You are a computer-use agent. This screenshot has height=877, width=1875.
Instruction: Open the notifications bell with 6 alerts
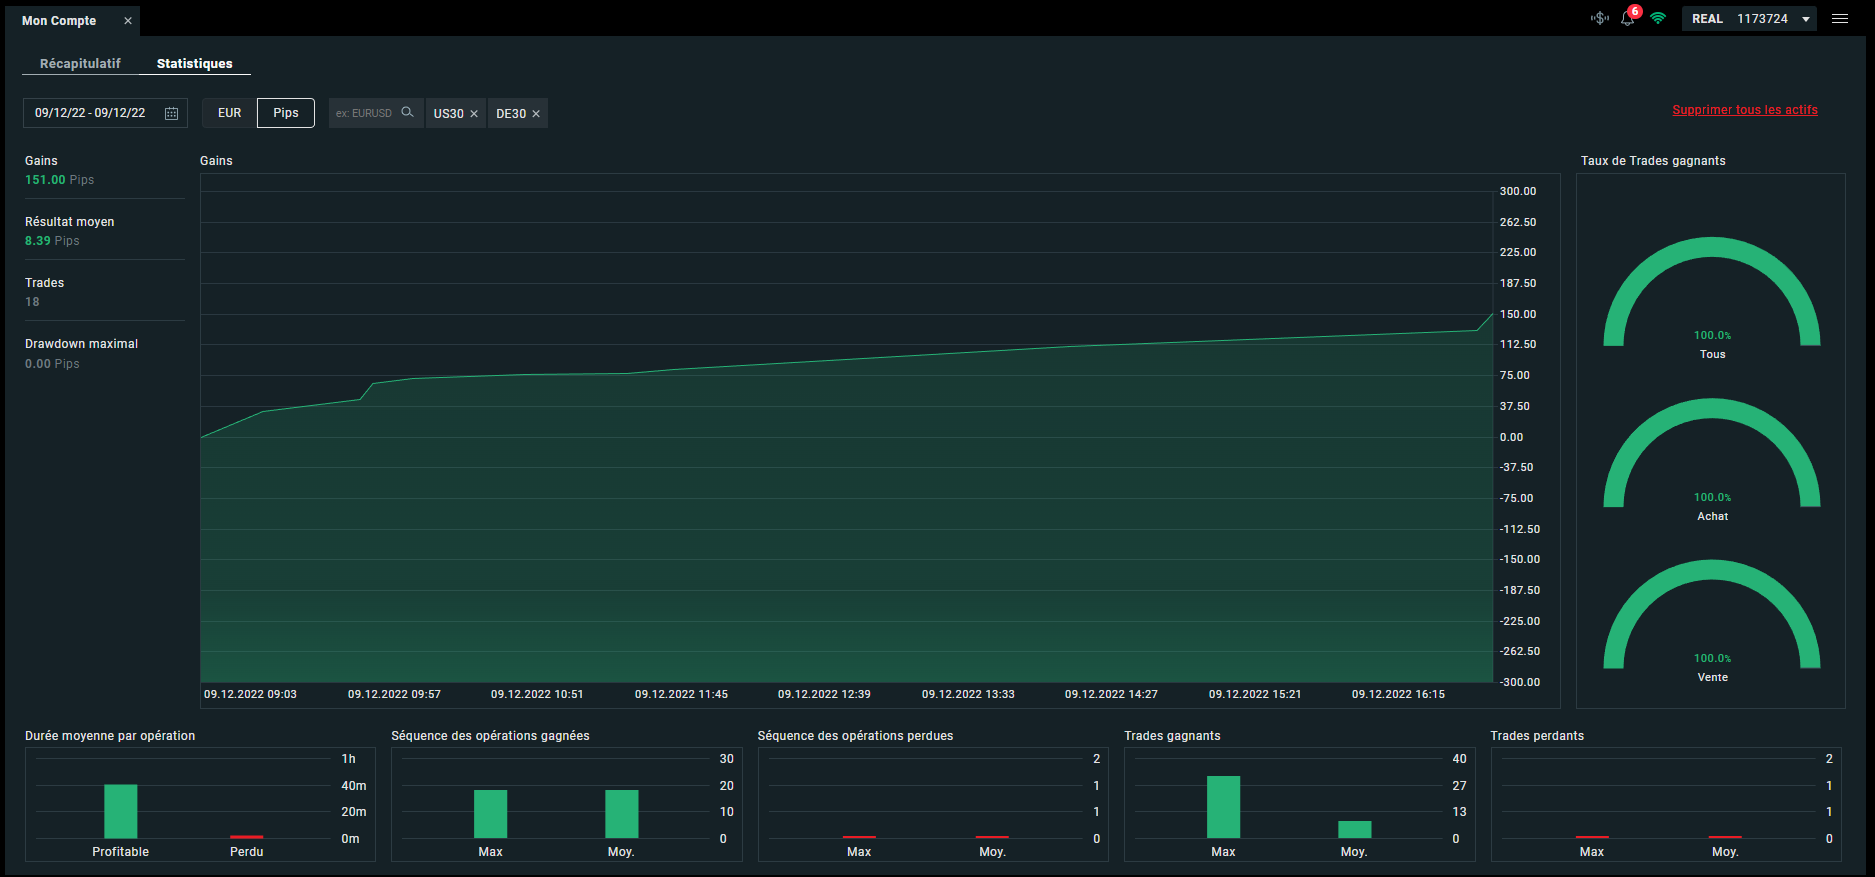point(1628,19)
